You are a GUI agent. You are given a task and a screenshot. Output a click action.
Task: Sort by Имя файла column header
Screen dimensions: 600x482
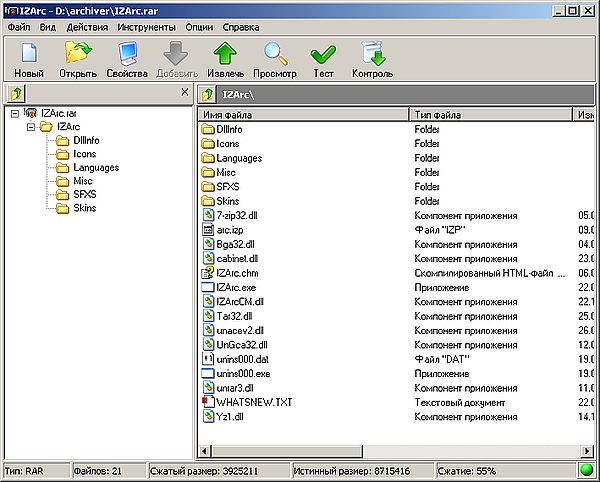click(x=304, y=114)
